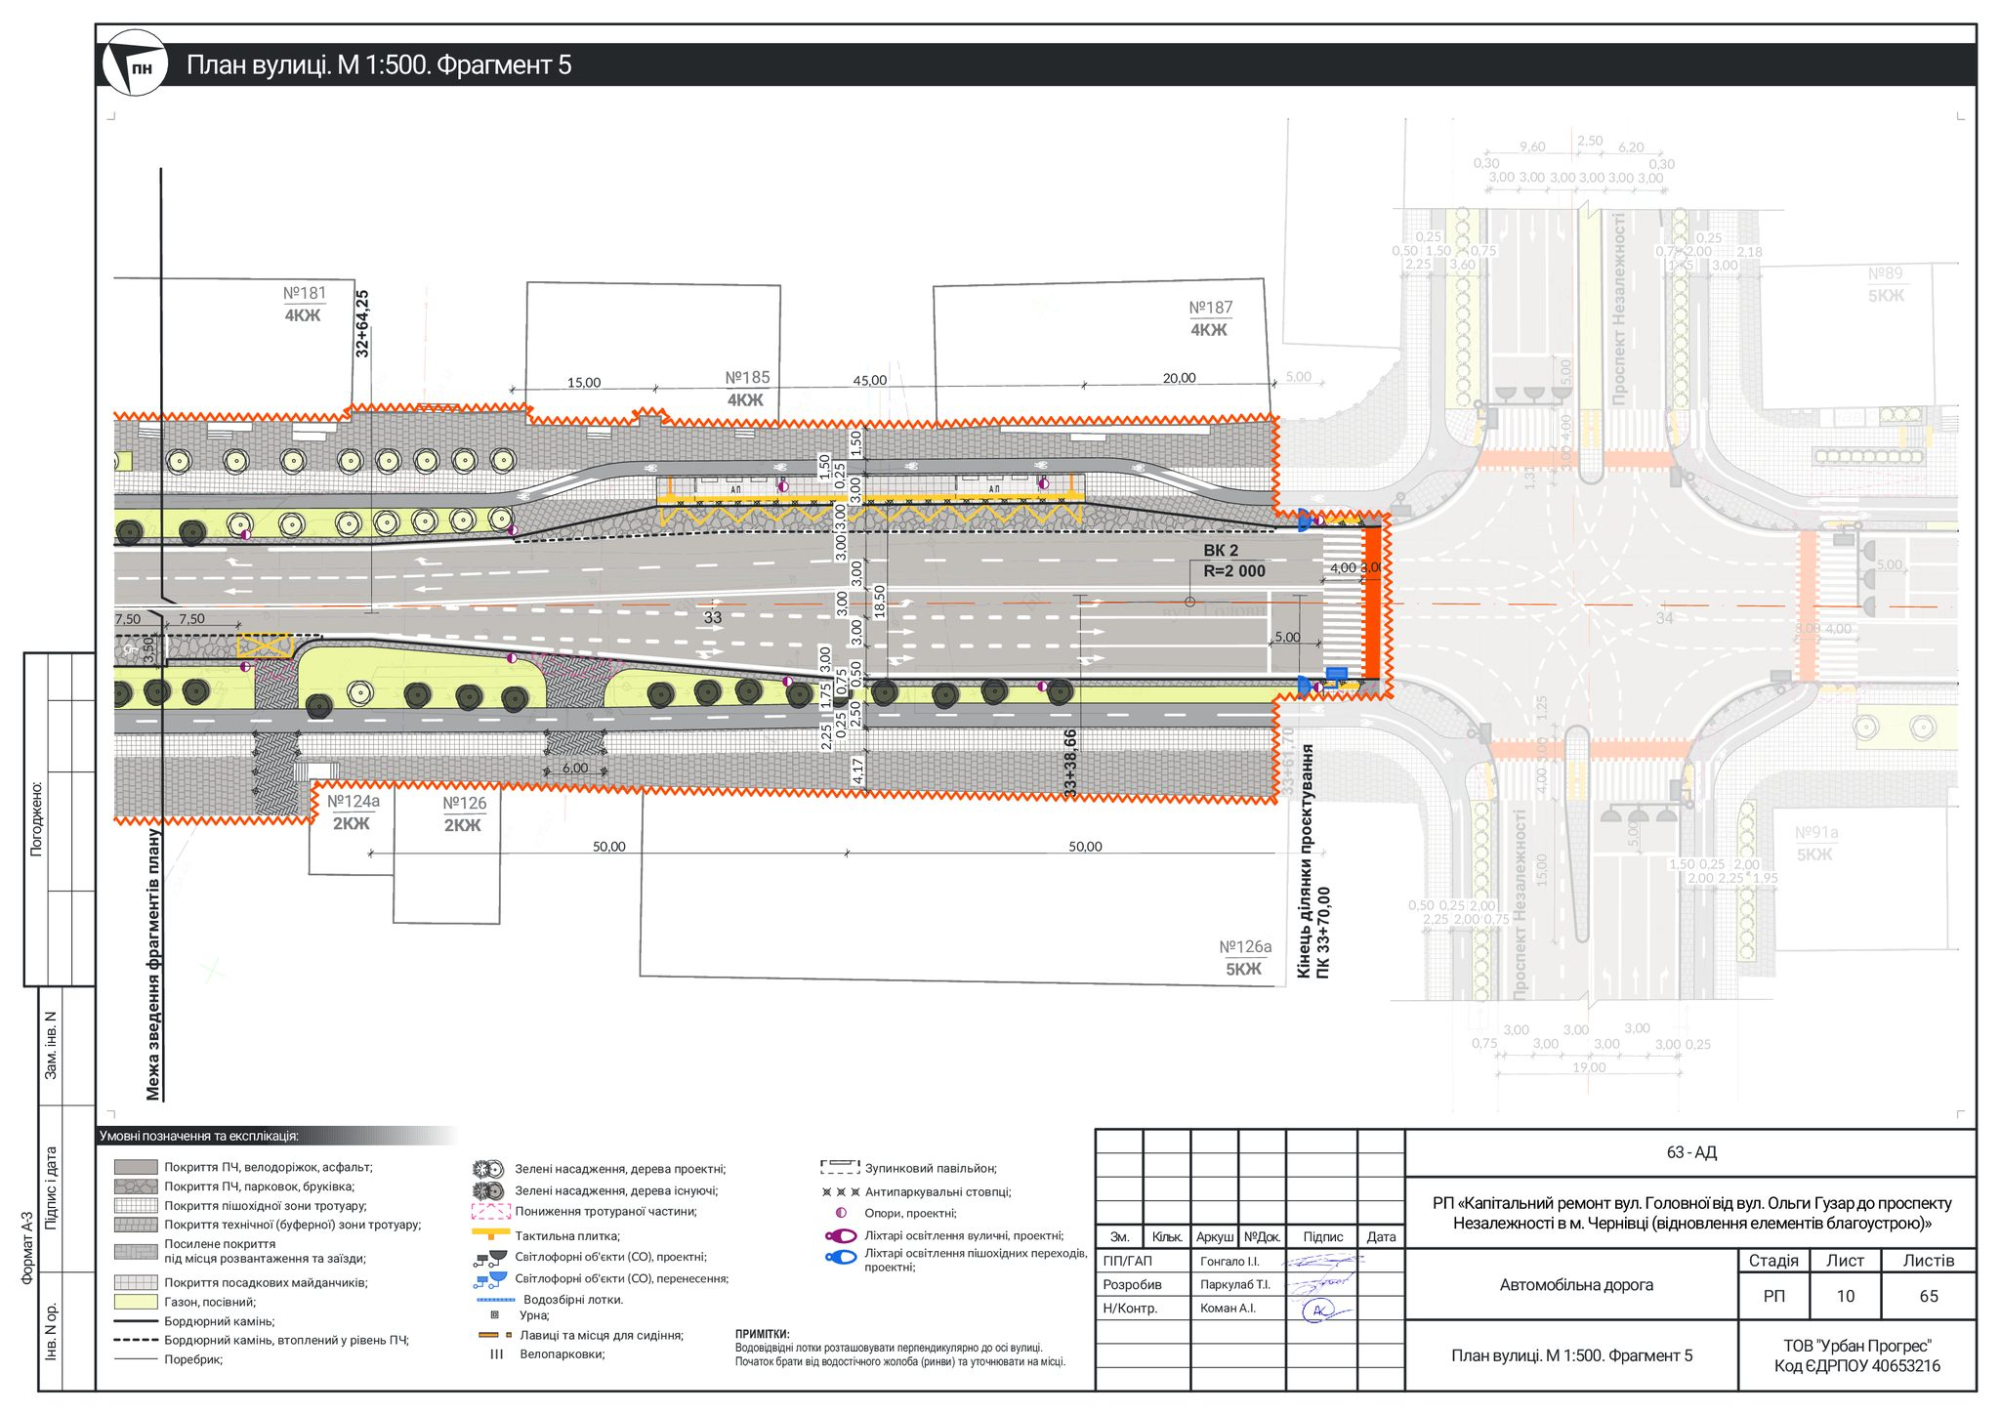Viewport: 2000px width, 1415px height.
Task: Click the projected trees legend symbol
Action: (x=487, y=1169)
